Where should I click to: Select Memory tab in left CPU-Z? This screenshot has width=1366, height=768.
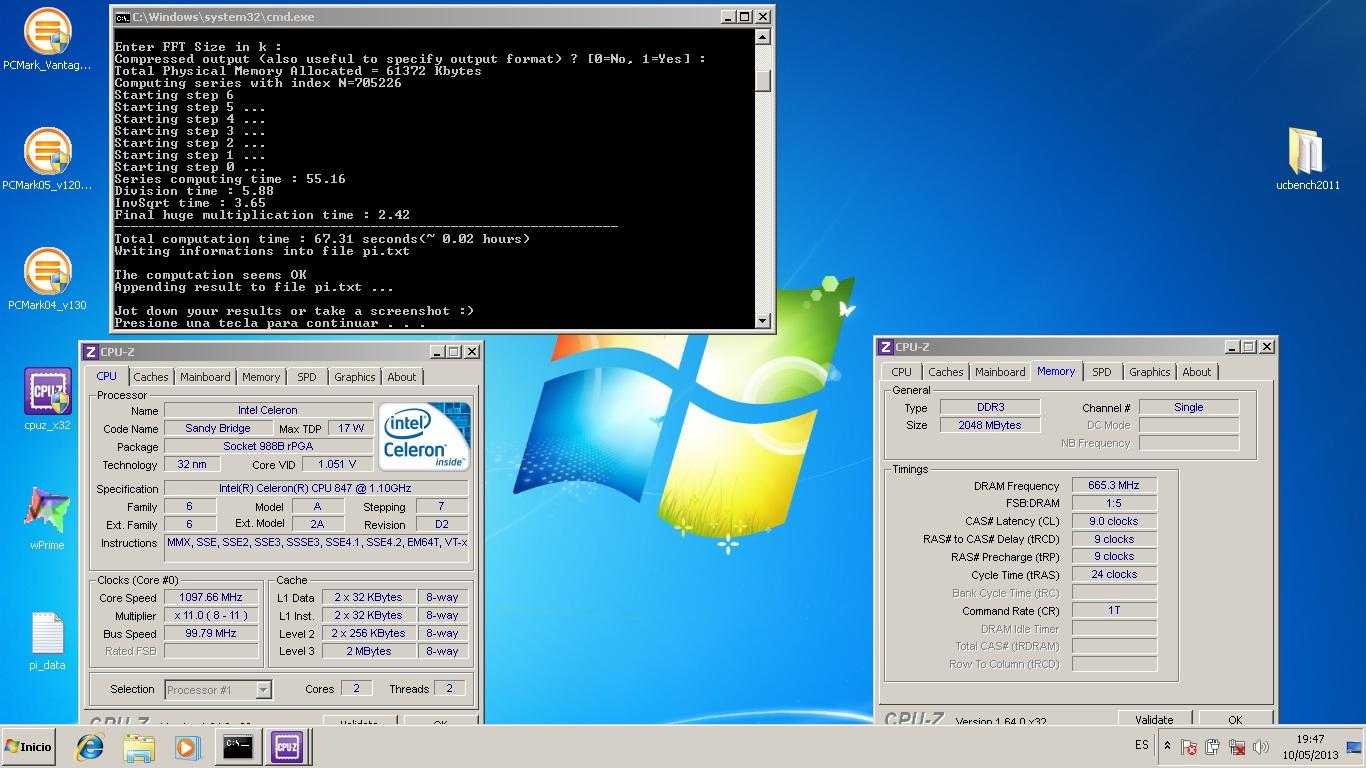[261, 377]
